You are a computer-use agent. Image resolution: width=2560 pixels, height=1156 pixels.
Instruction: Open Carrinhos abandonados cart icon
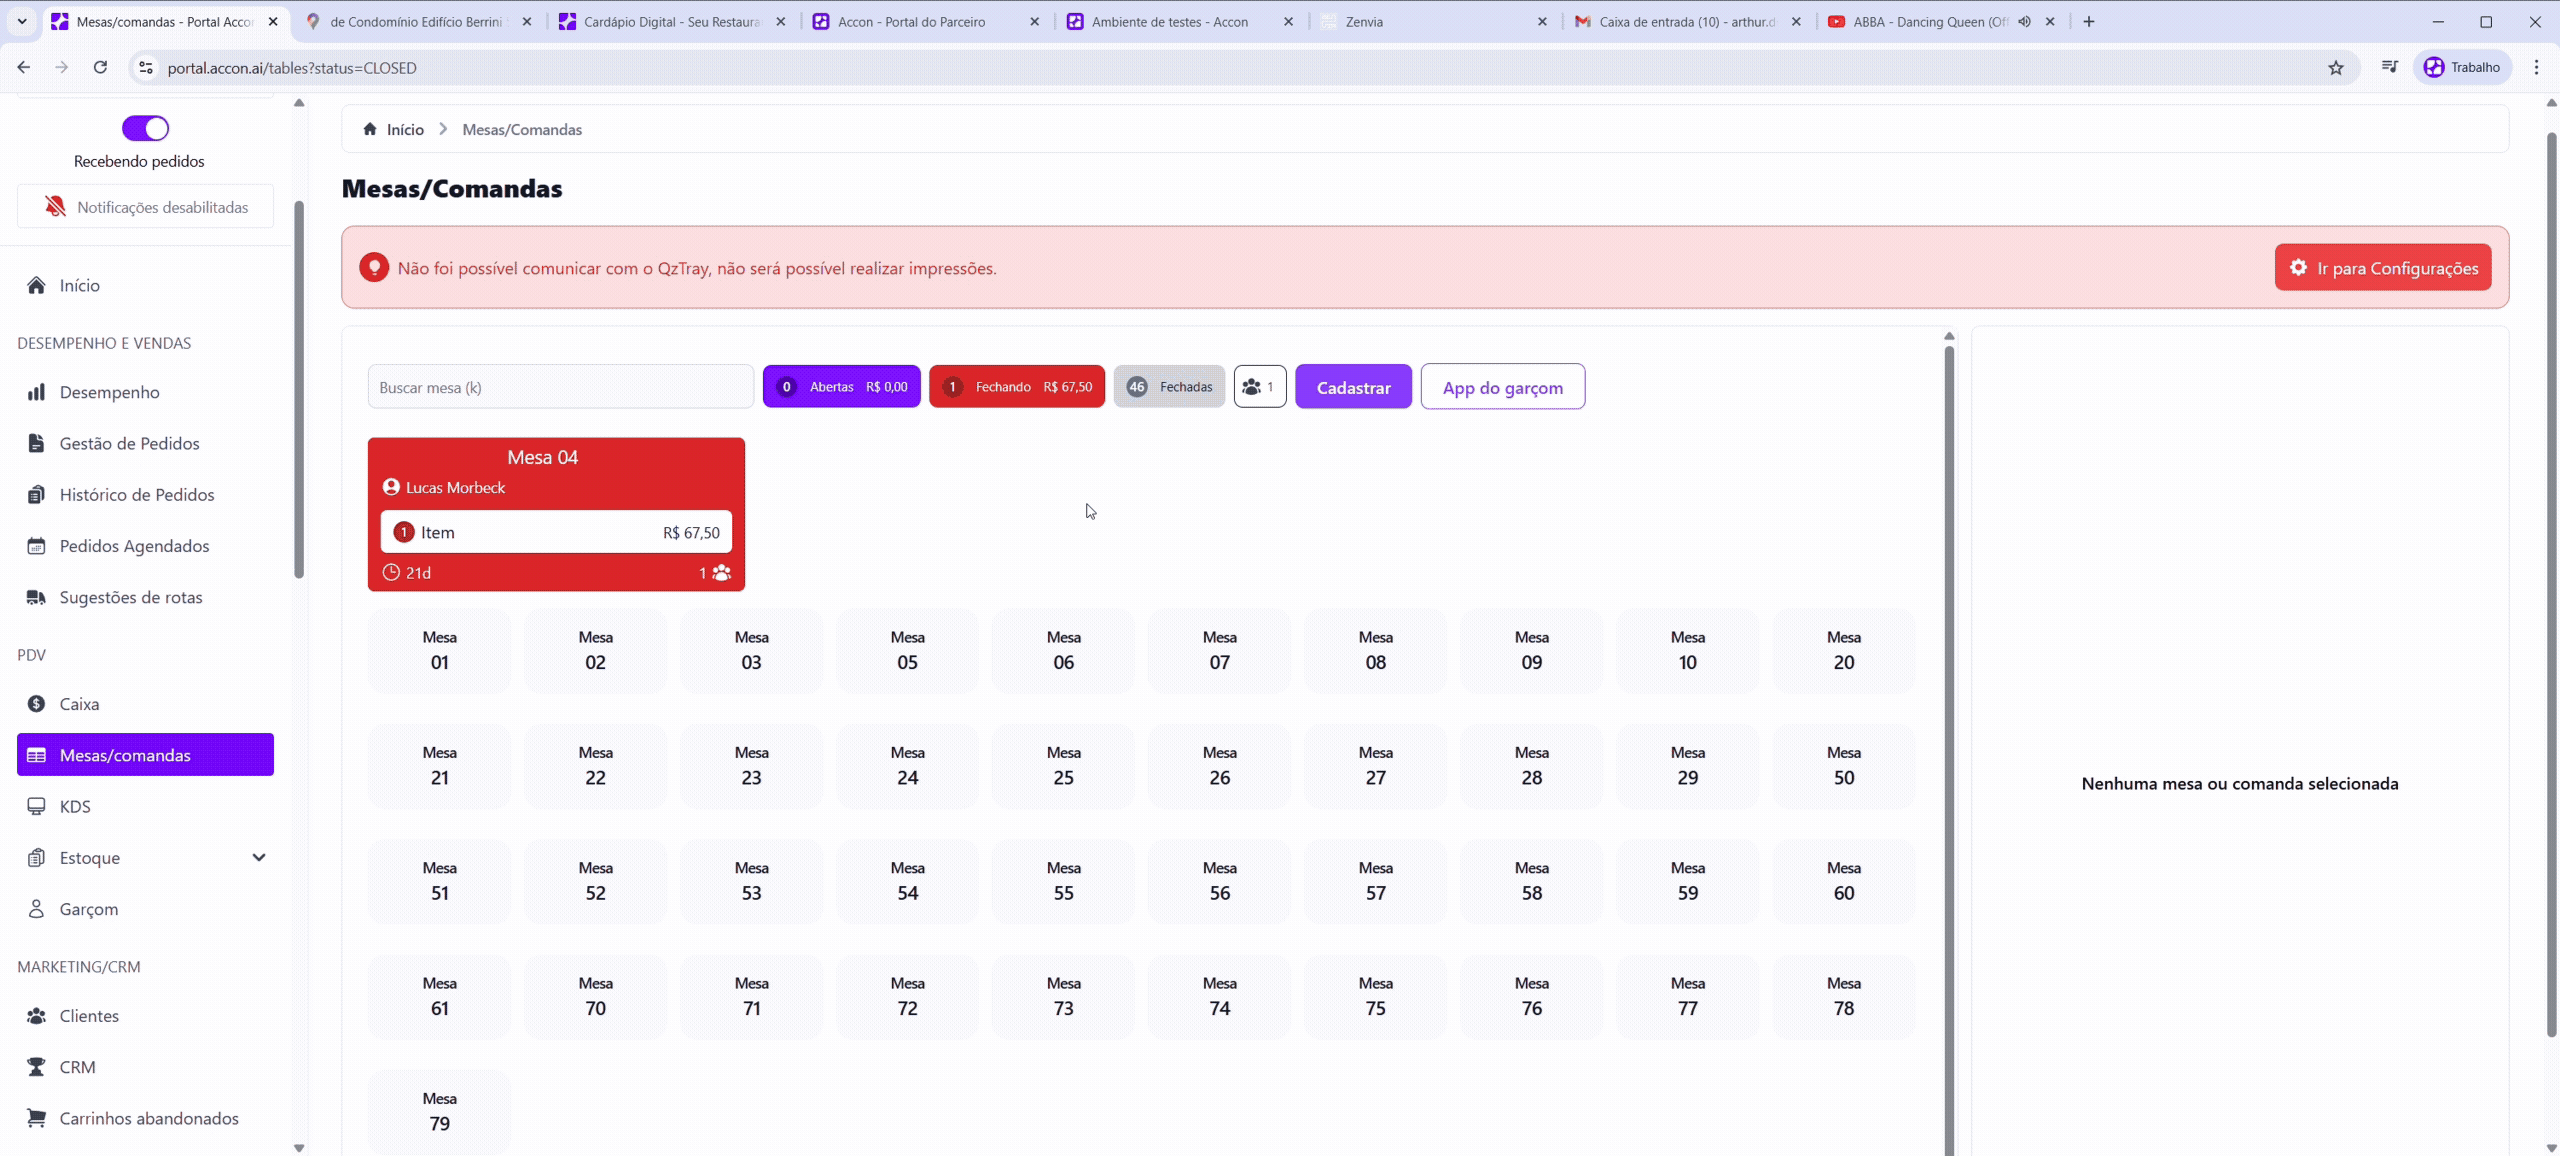point(36,1118)
